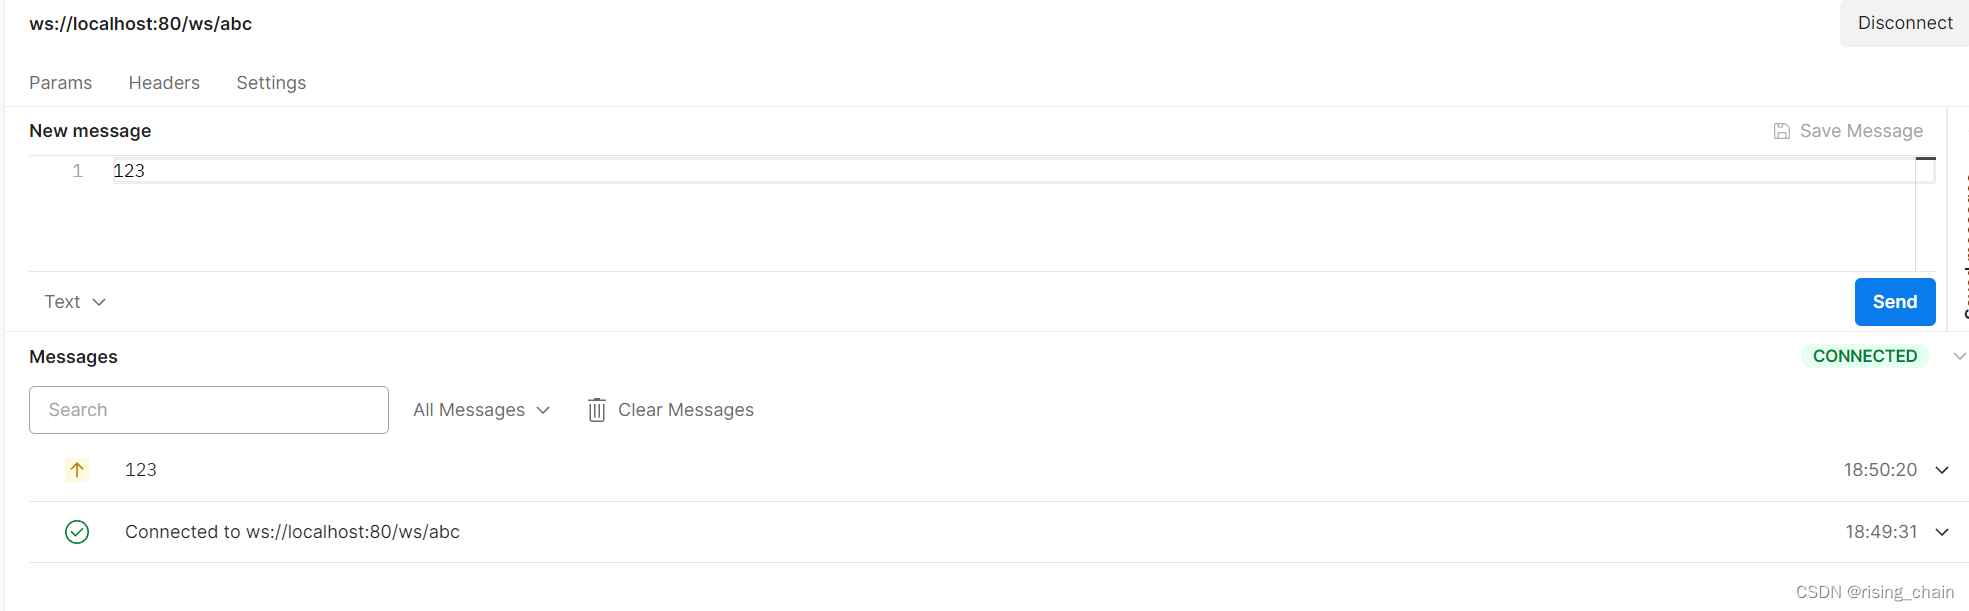Select the yellow up arrow sent-message icon

77,470
